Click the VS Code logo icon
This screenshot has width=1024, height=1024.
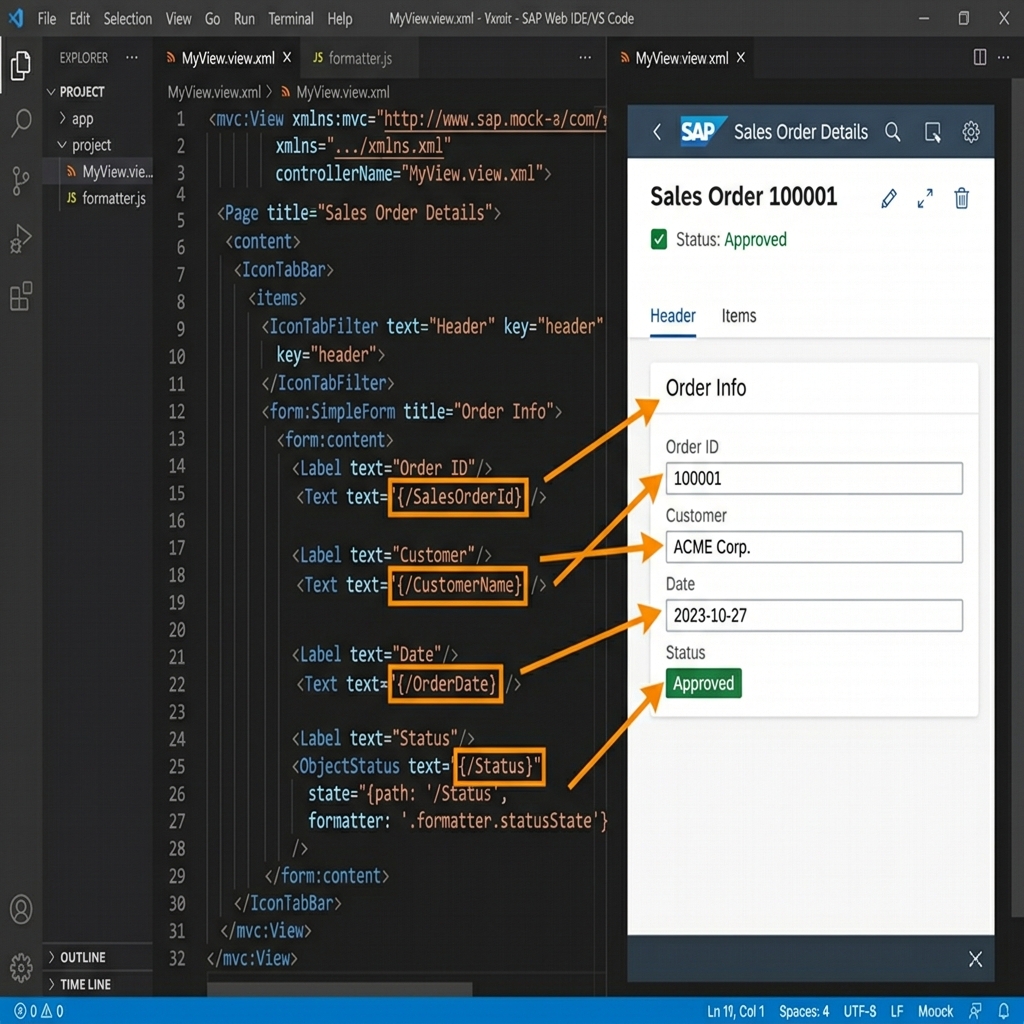[x=16, y=18]
